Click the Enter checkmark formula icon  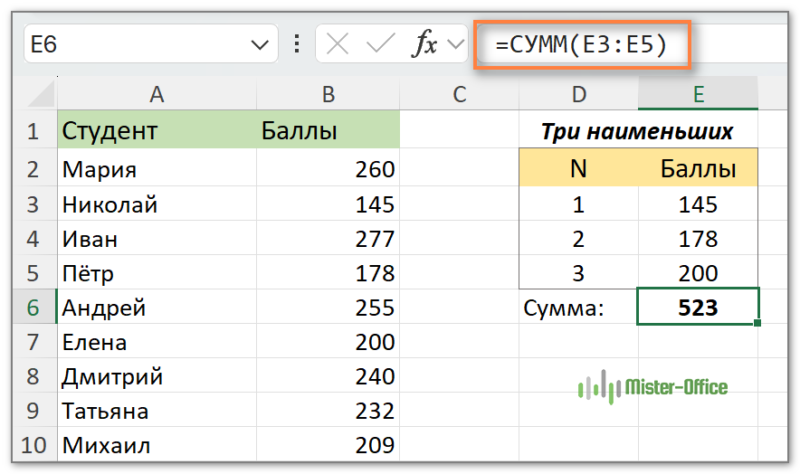pos(379,44)
